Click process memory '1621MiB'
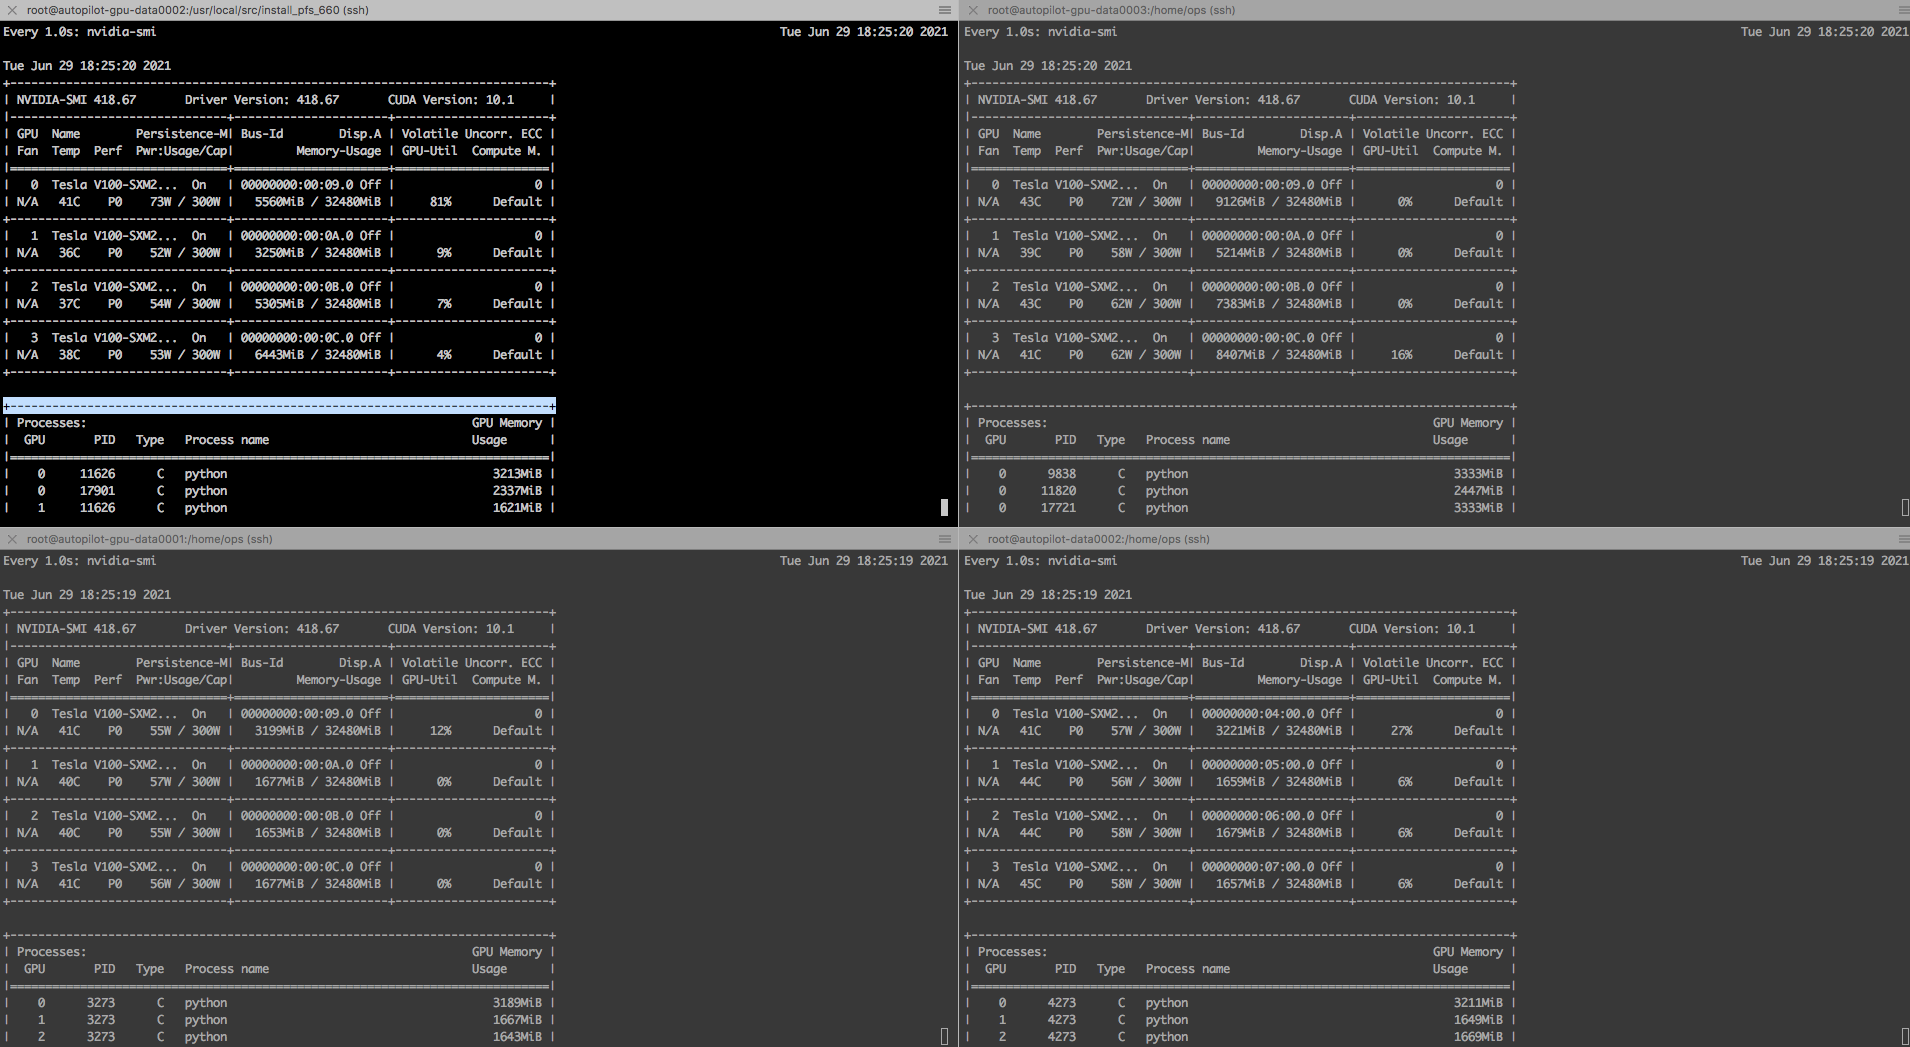Viewport: 1910px width, 1047px height. coord(517,508)
